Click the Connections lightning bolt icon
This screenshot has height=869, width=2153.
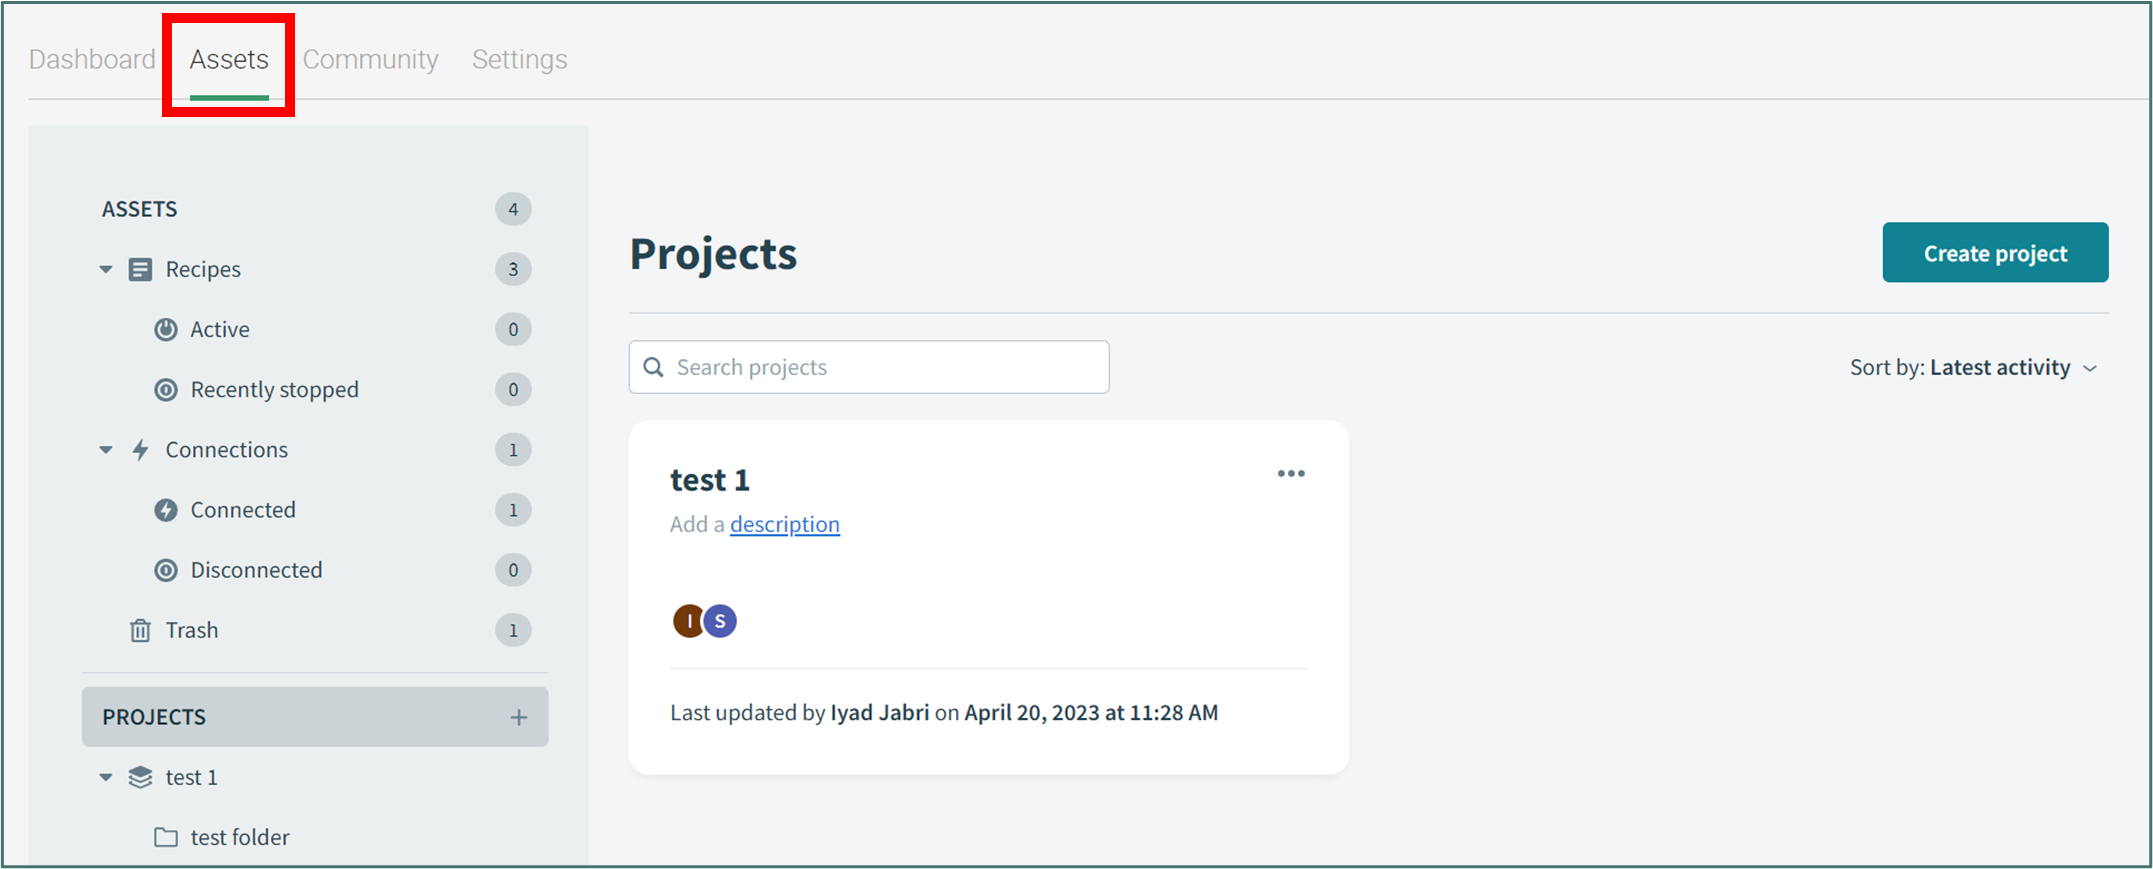tap(140, 449)
